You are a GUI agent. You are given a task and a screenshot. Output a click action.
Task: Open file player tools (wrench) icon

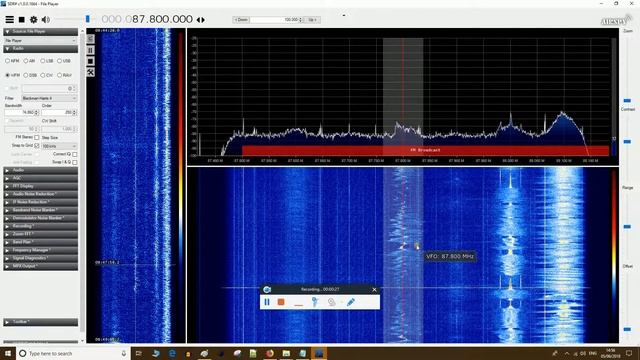(x=90, y=72)
